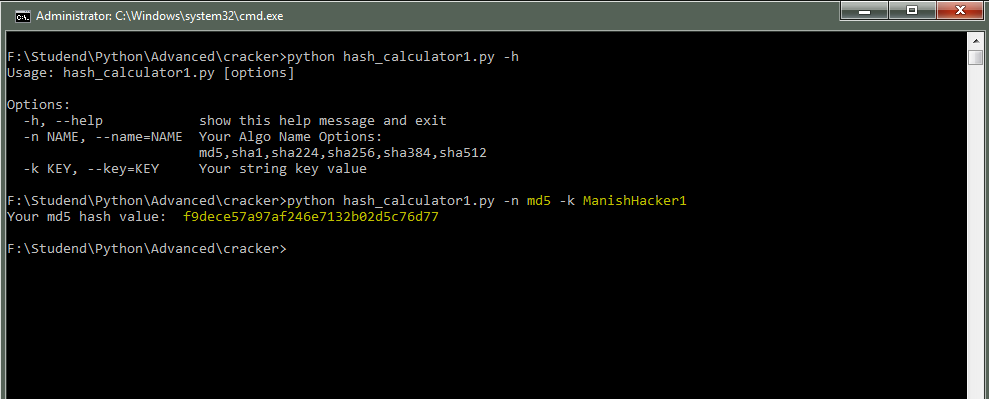Minimize the cmd.exe window

click(864, 11)
